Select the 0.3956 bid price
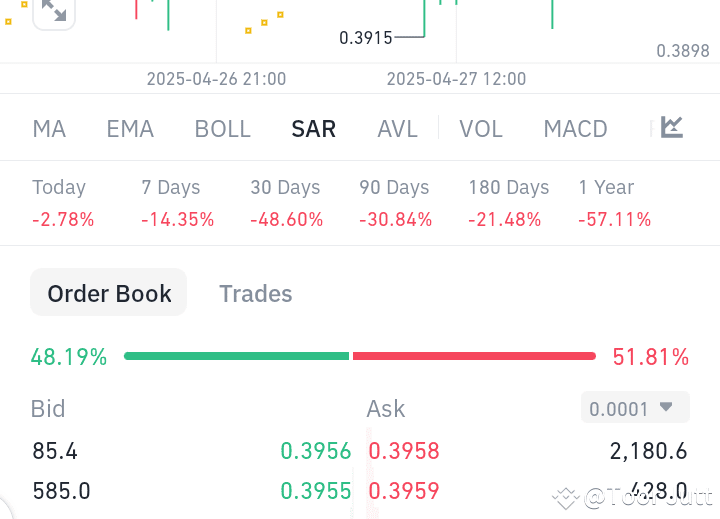The height and width of the screenshot is (519, 720). pyautogui.click(x=315, y=451)
